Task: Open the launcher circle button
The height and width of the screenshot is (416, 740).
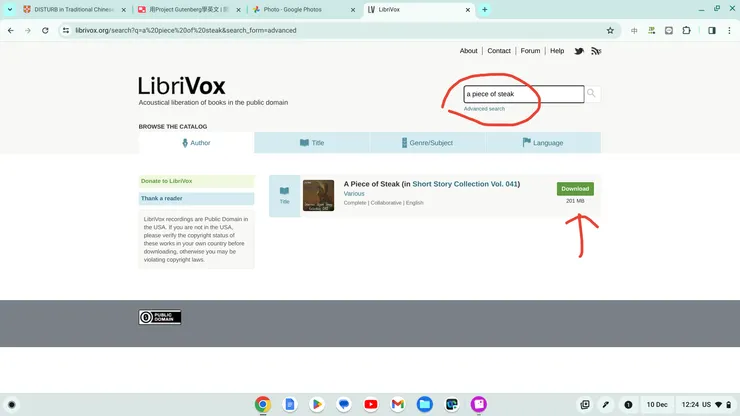Action: (12, 405)
